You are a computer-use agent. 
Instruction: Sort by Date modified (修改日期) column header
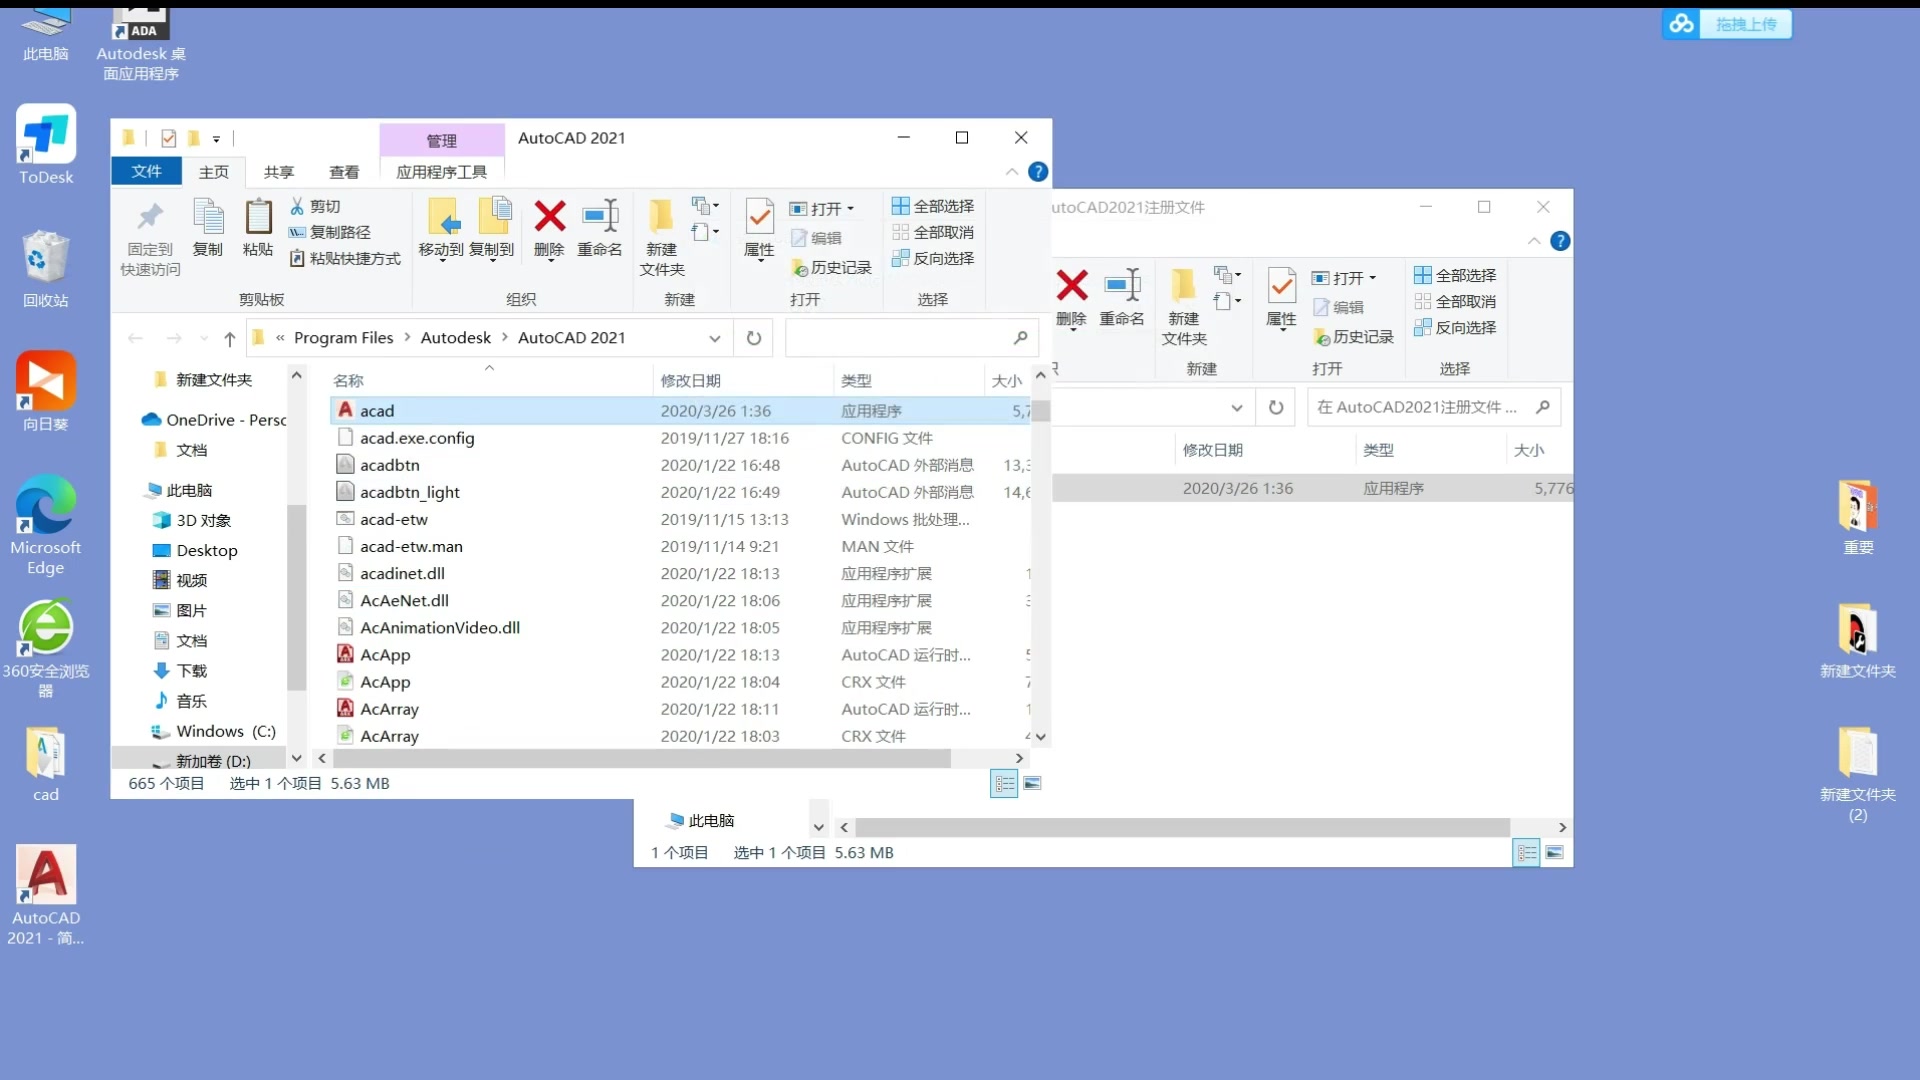[743, 381]
